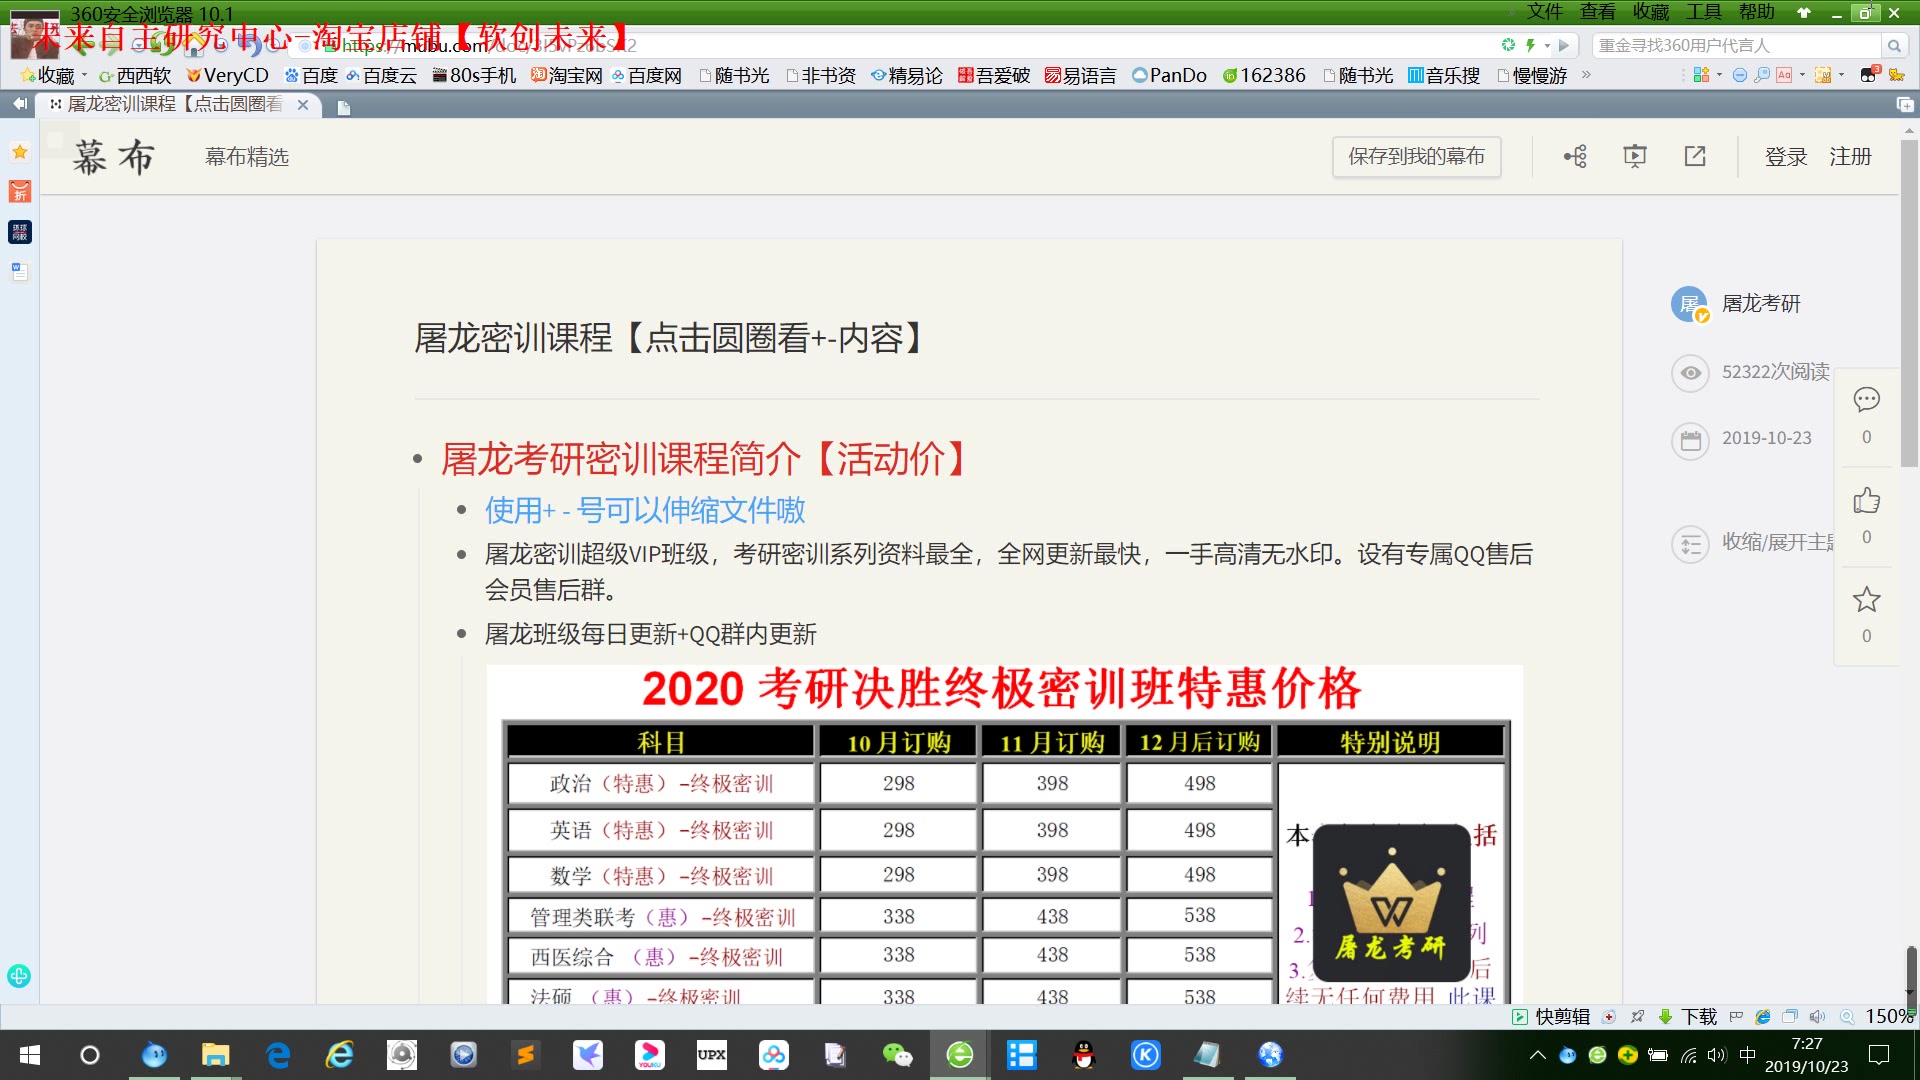Open the screenshot scissors icon
Screen dimensions: 1920x1080
(x=1823, y=75)
